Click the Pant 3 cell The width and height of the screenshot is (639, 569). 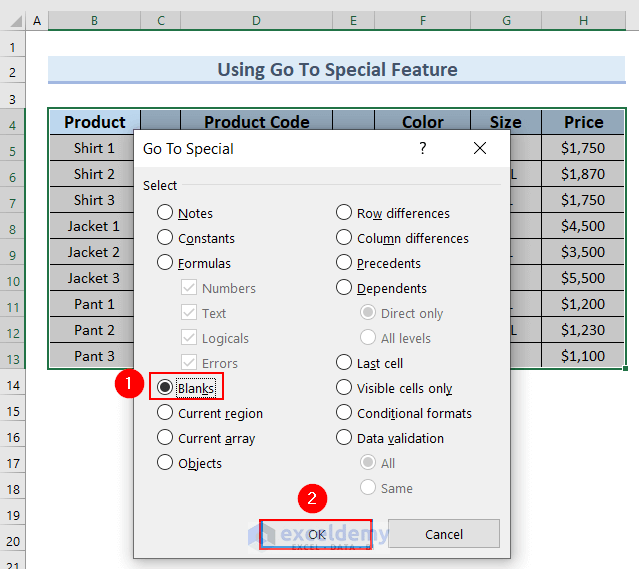(x=94, y=356)
